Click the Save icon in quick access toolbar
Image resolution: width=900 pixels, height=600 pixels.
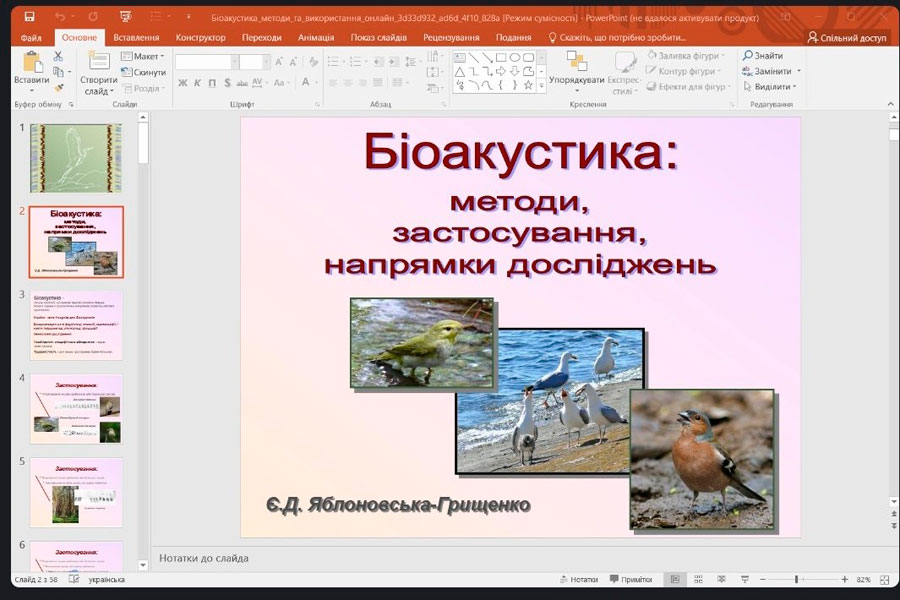pyautogui.click(x=29, y=17)
